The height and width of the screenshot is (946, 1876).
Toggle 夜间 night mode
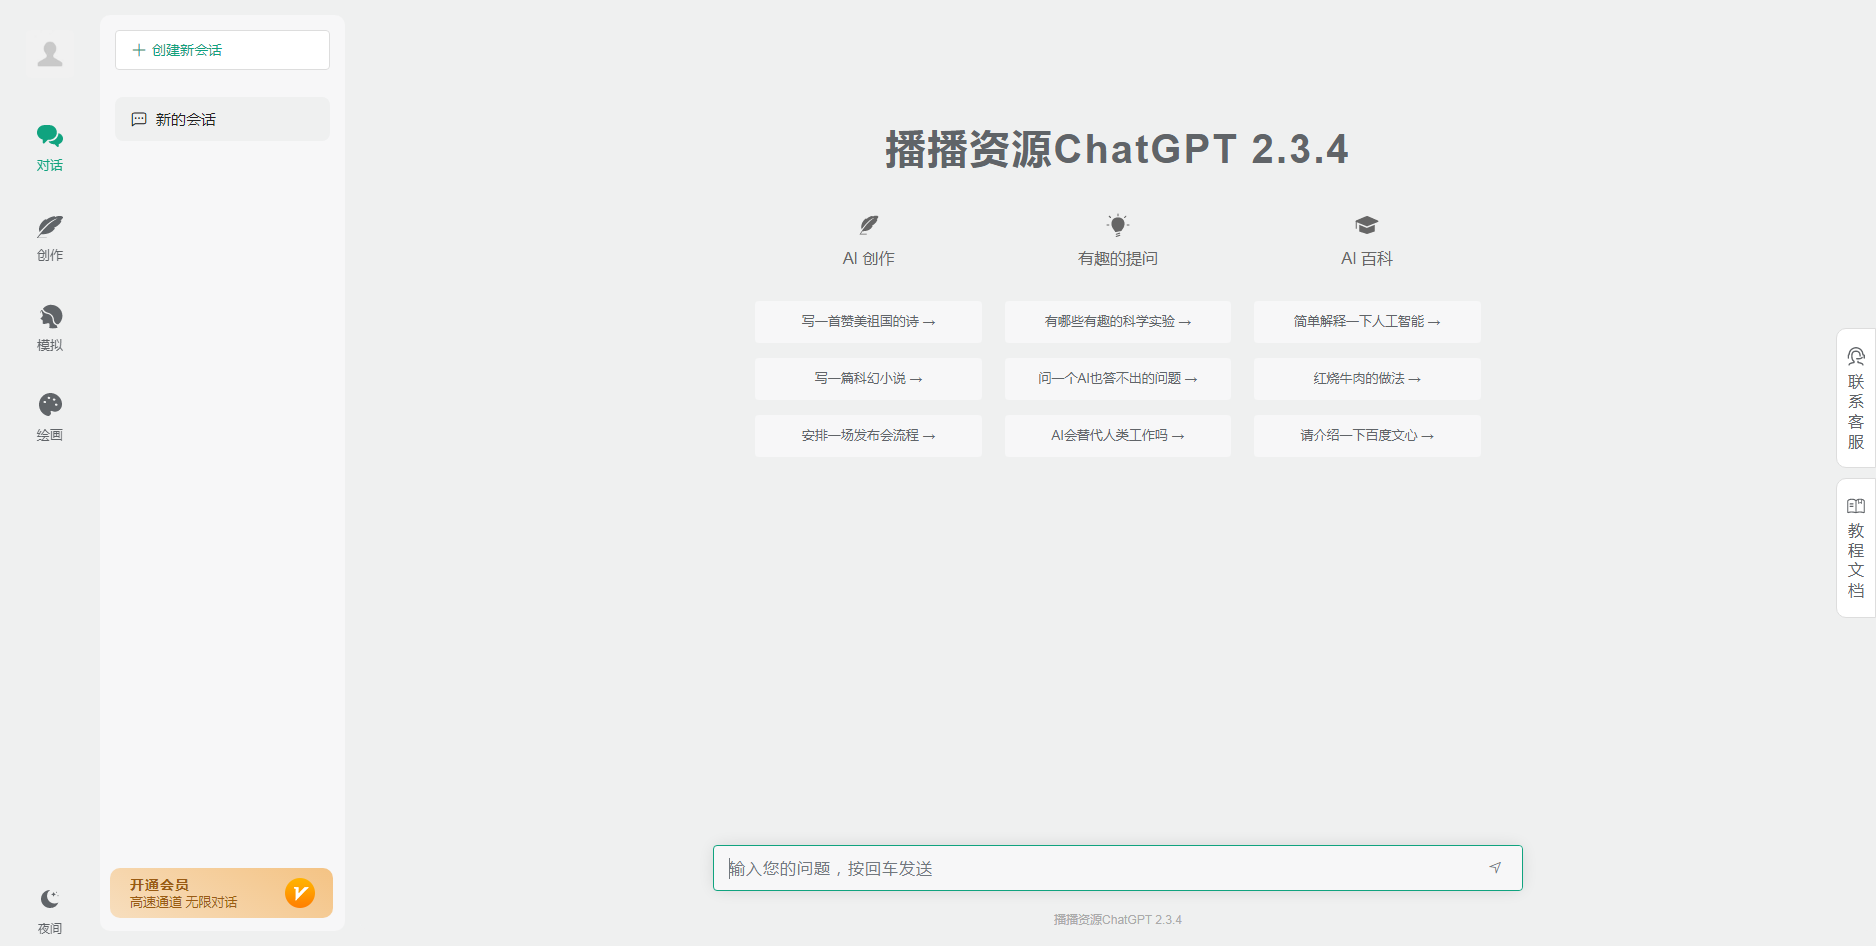tap(50, 911)
